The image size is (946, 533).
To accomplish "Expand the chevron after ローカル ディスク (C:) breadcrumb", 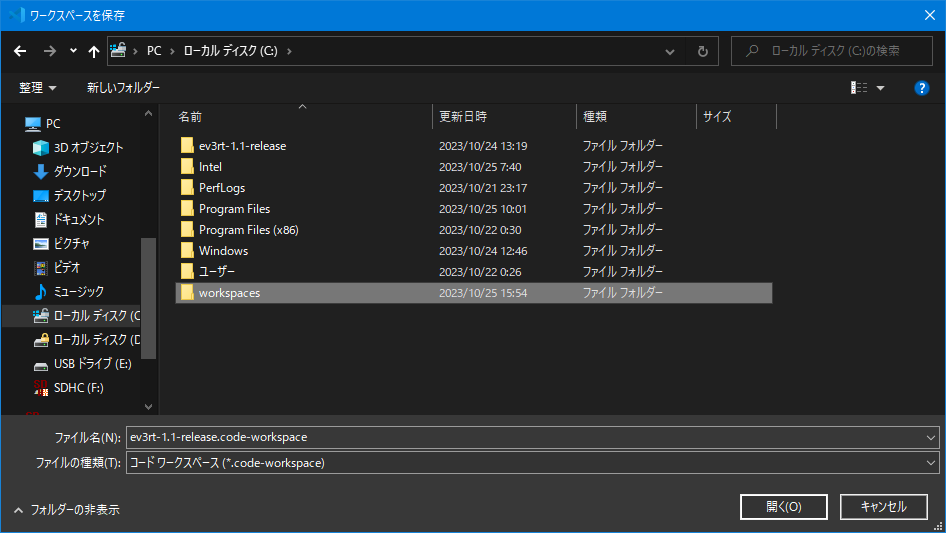I will (x=289, y=51).
